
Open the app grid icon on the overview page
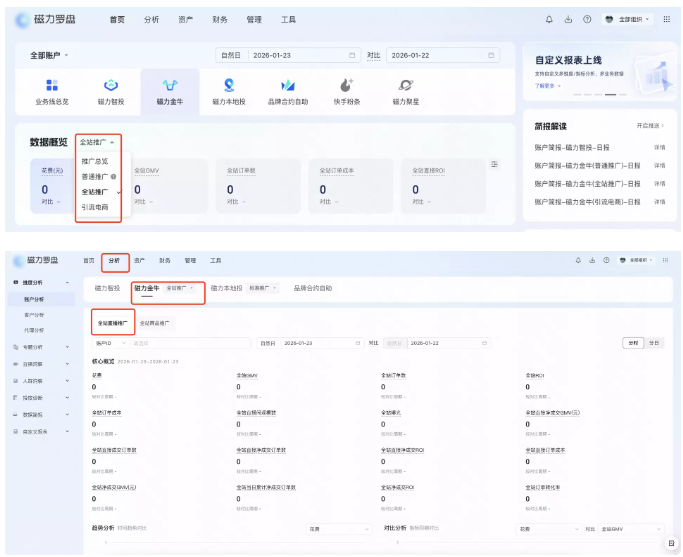(x=666, y=19)
